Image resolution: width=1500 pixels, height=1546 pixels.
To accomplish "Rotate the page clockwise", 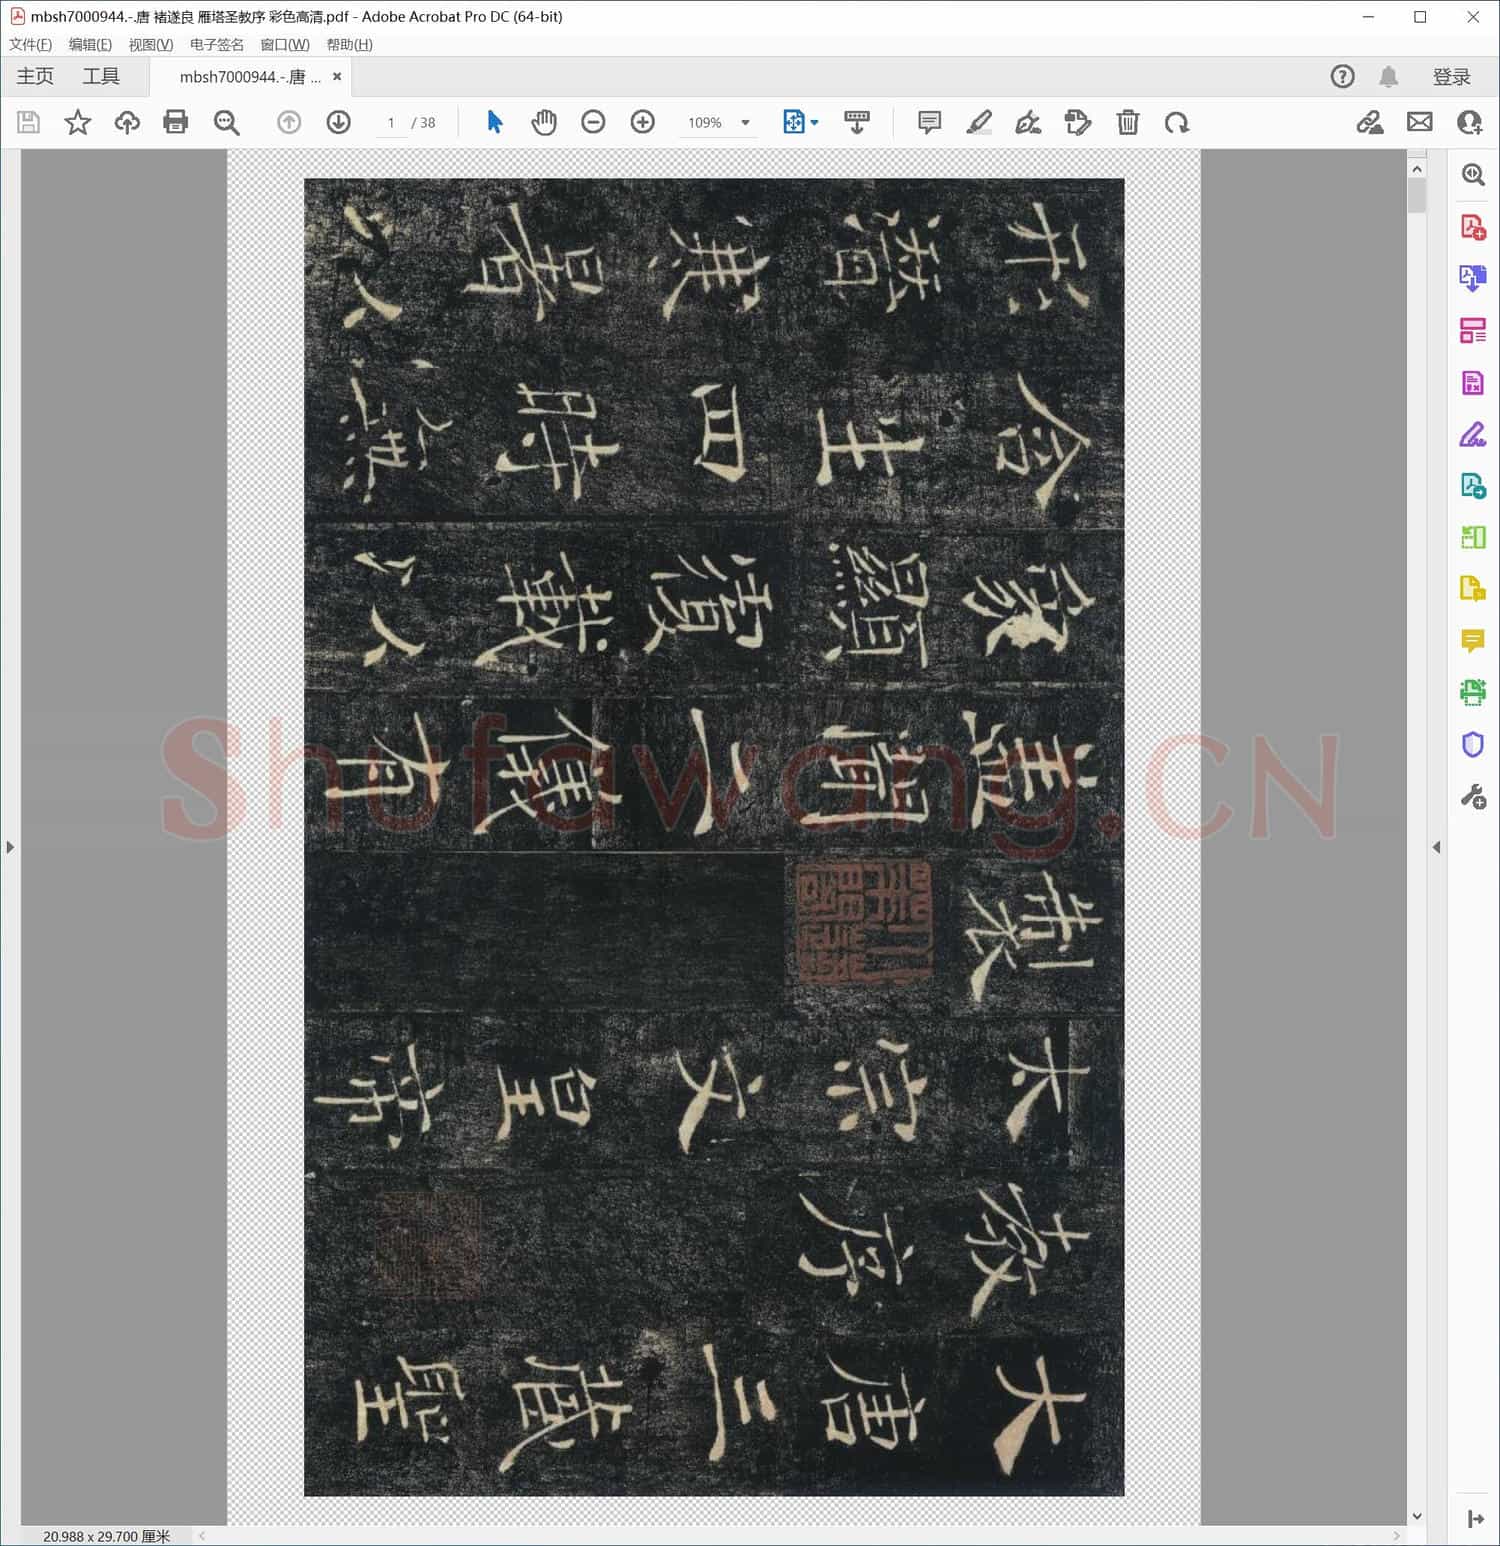I will [x=1176, y=122].
